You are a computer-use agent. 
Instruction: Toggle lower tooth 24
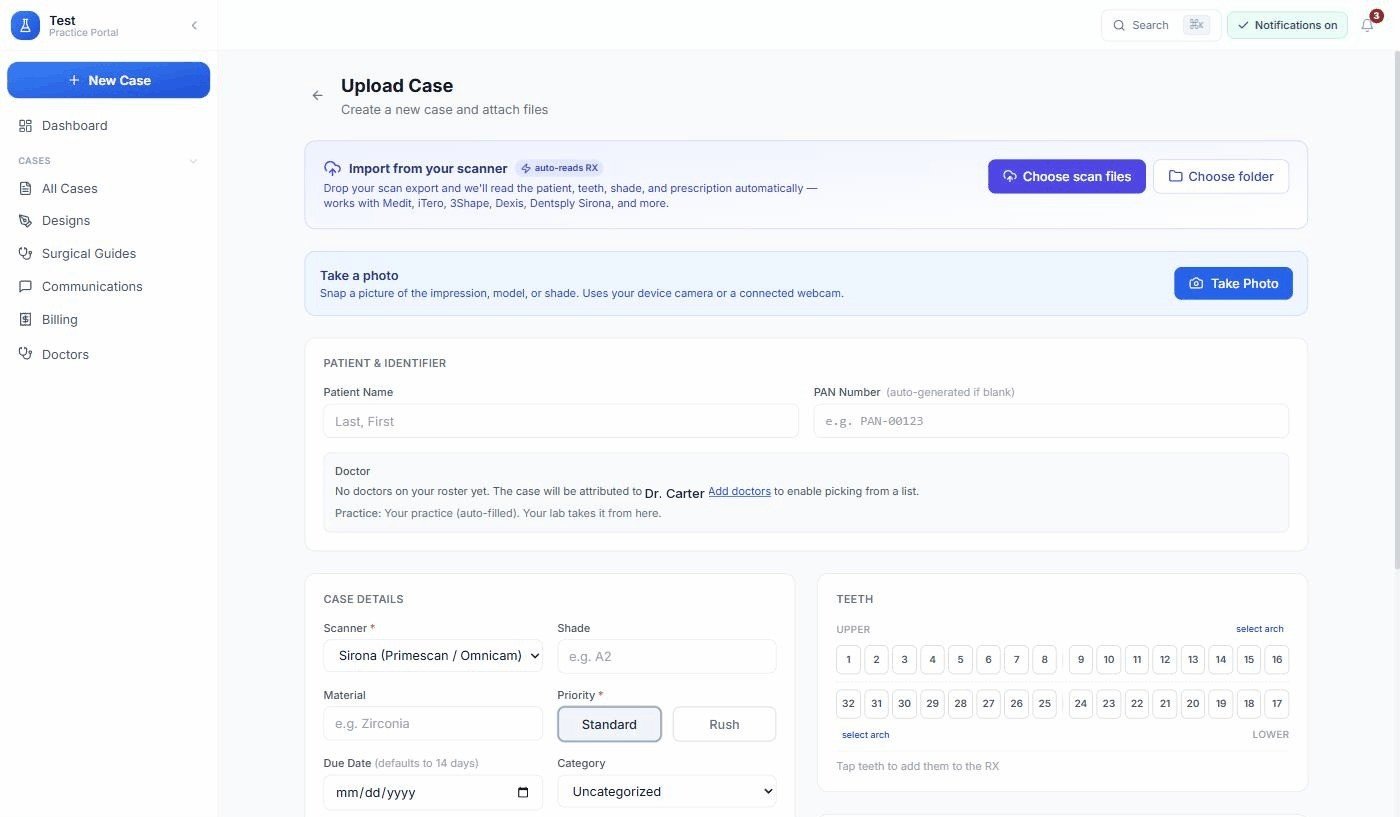pyautogui.click(x=1080, y=703)
